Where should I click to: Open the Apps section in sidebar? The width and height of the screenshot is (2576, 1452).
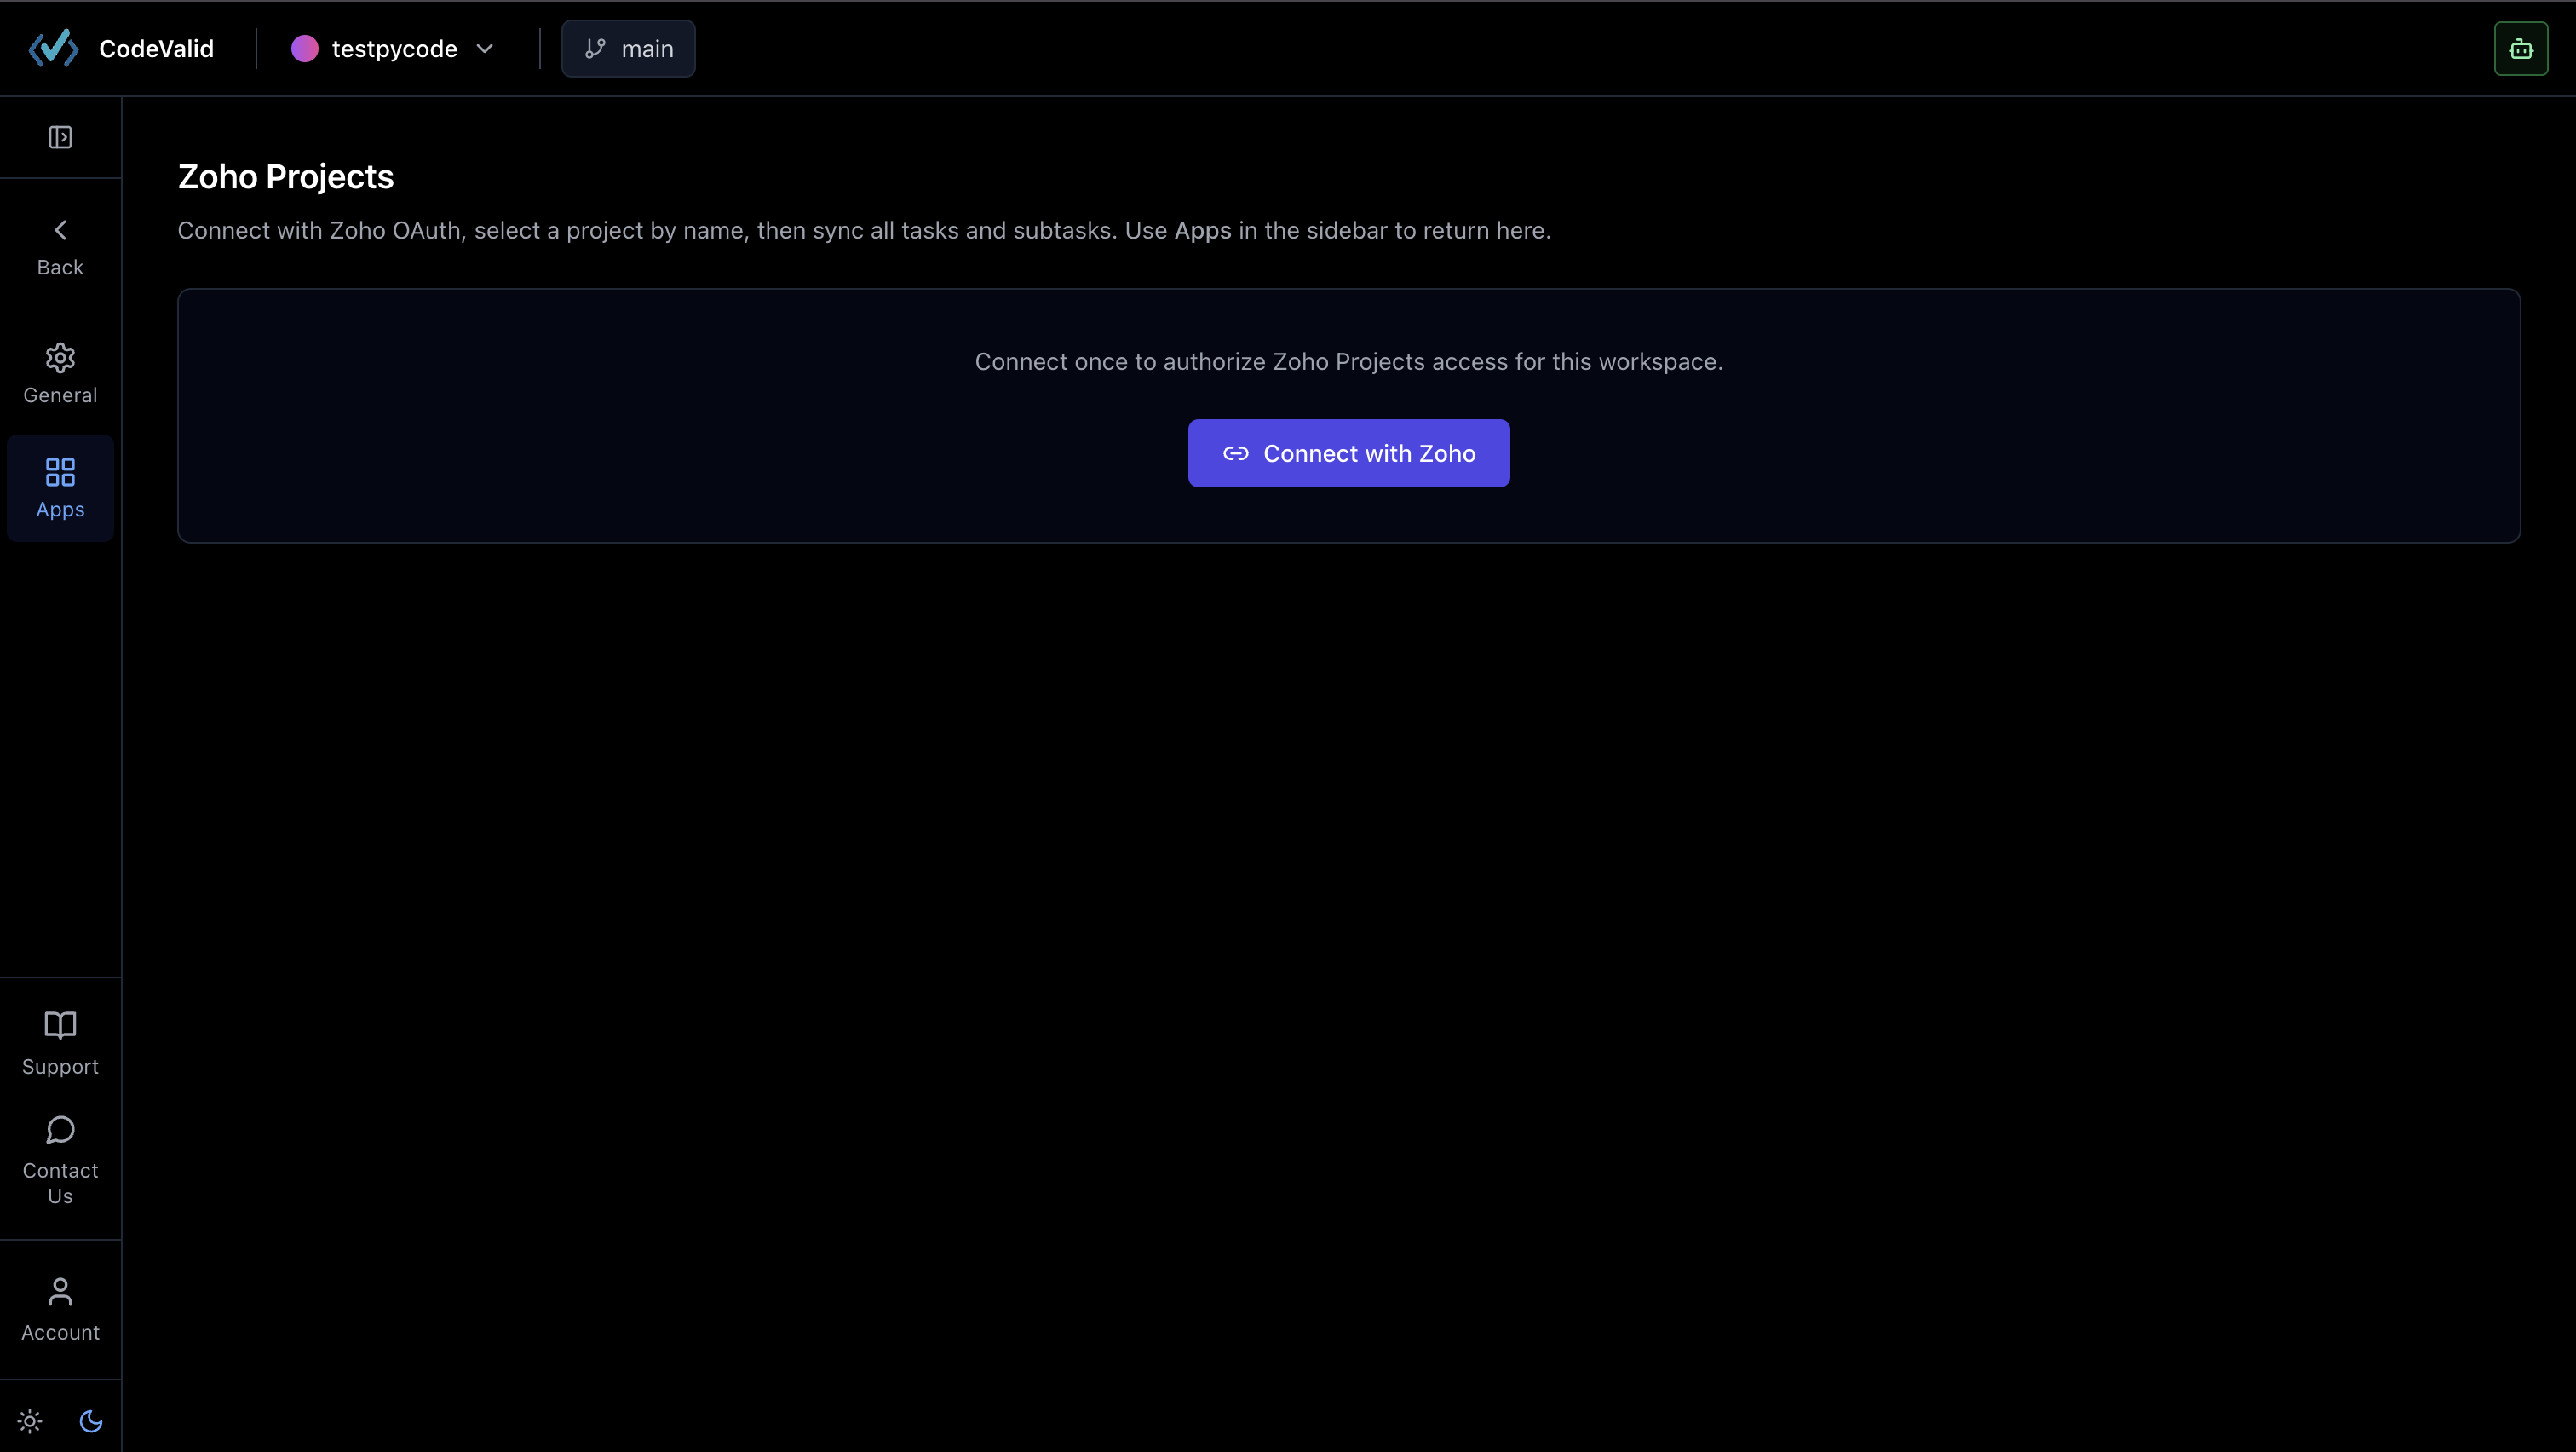[x=60, y=488]
